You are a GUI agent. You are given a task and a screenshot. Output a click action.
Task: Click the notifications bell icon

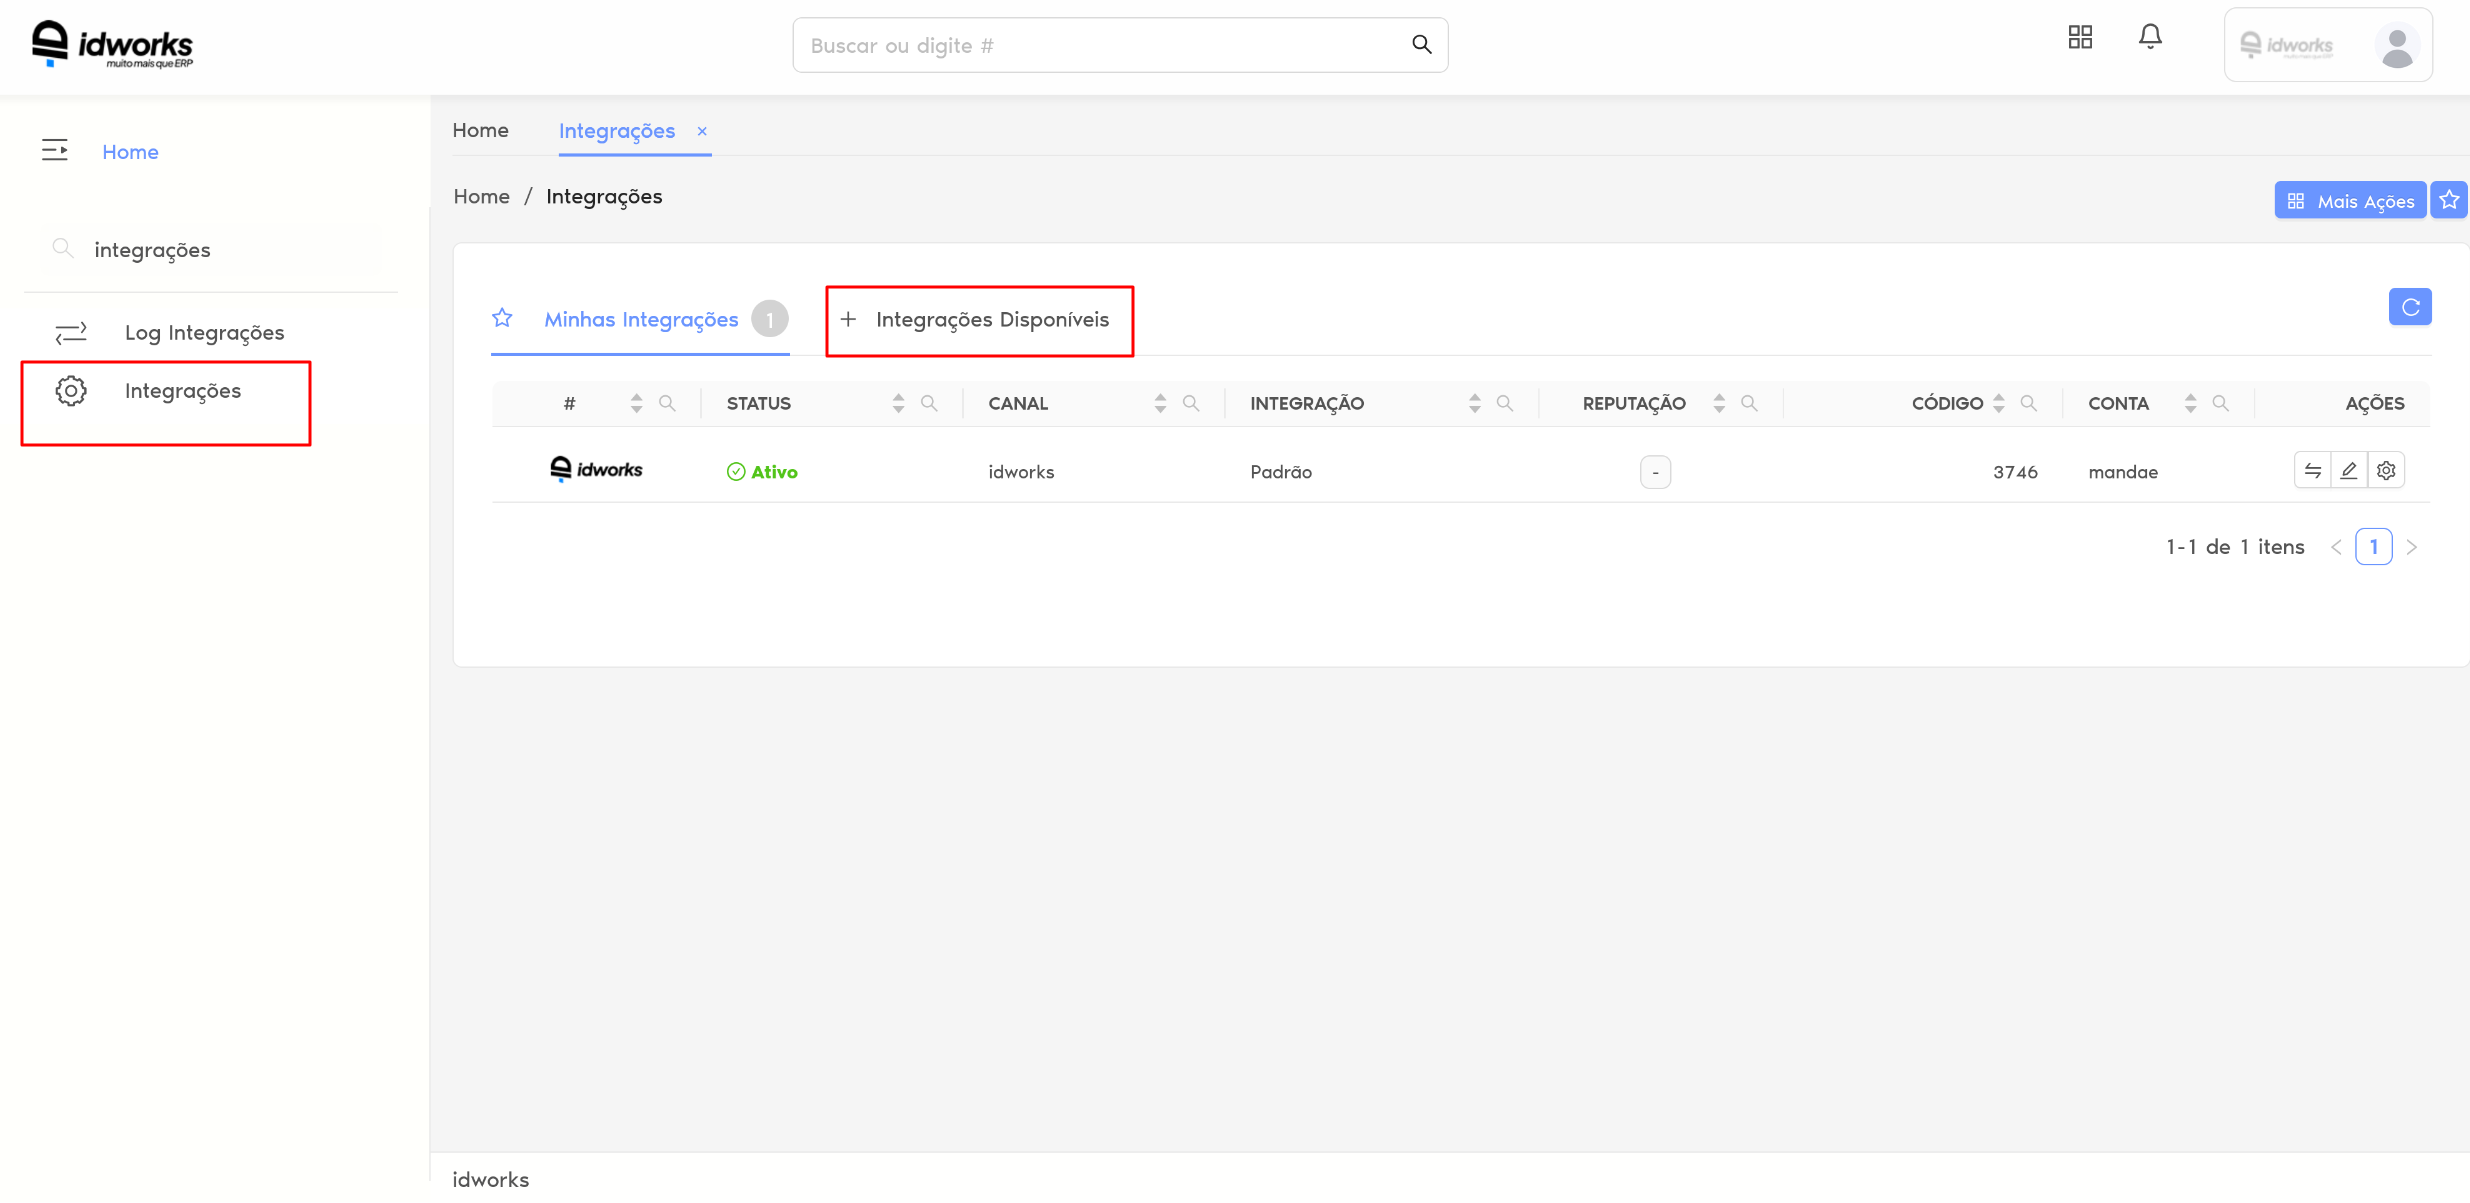[x=2150, y=37]
